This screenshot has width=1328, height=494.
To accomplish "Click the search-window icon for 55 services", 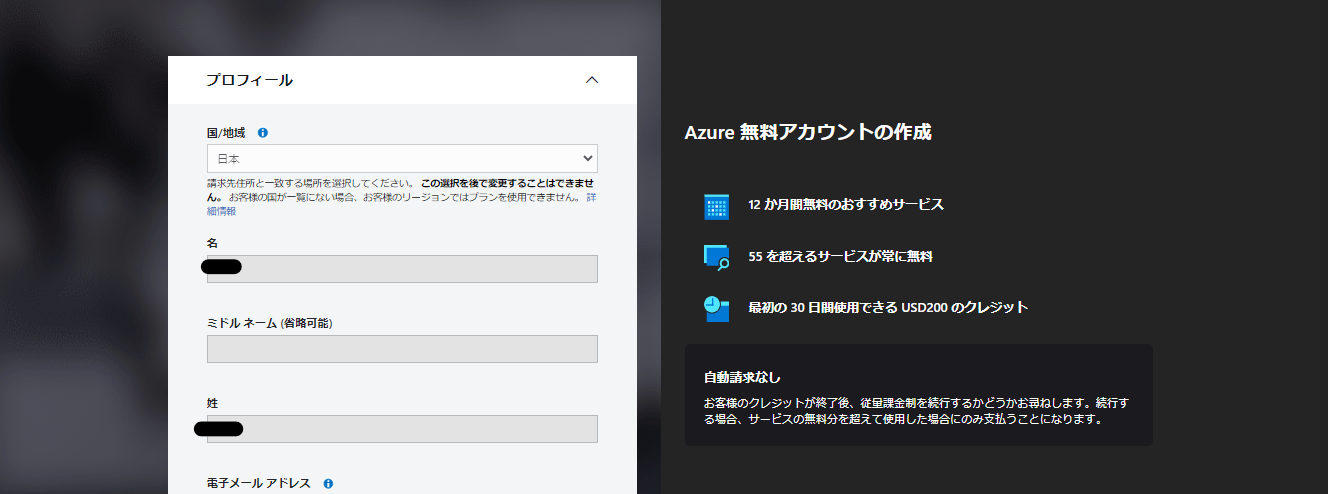I will (x=716, y=257).
